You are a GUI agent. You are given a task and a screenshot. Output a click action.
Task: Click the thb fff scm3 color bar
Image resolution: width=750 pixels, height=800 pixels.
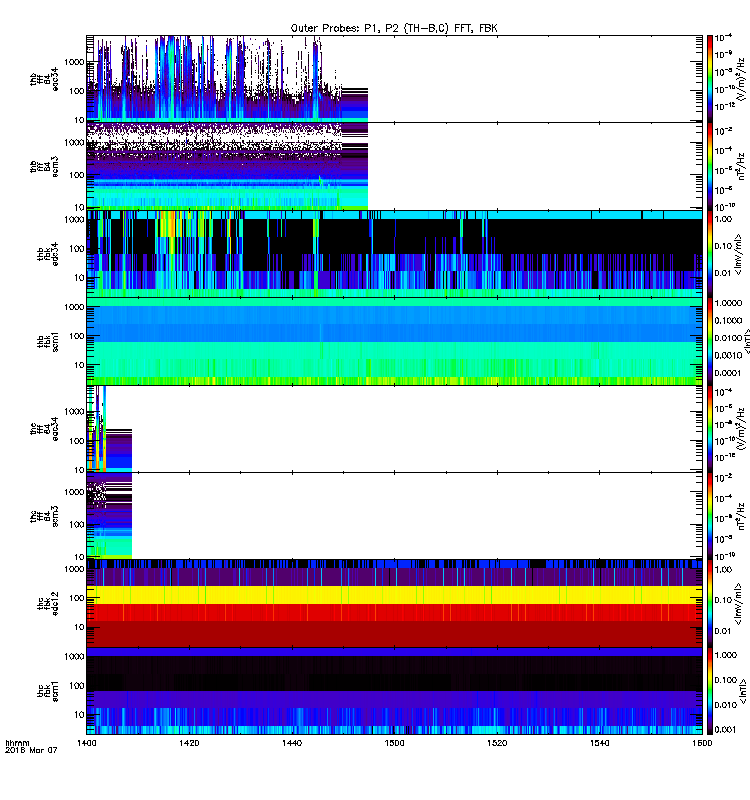709,166
